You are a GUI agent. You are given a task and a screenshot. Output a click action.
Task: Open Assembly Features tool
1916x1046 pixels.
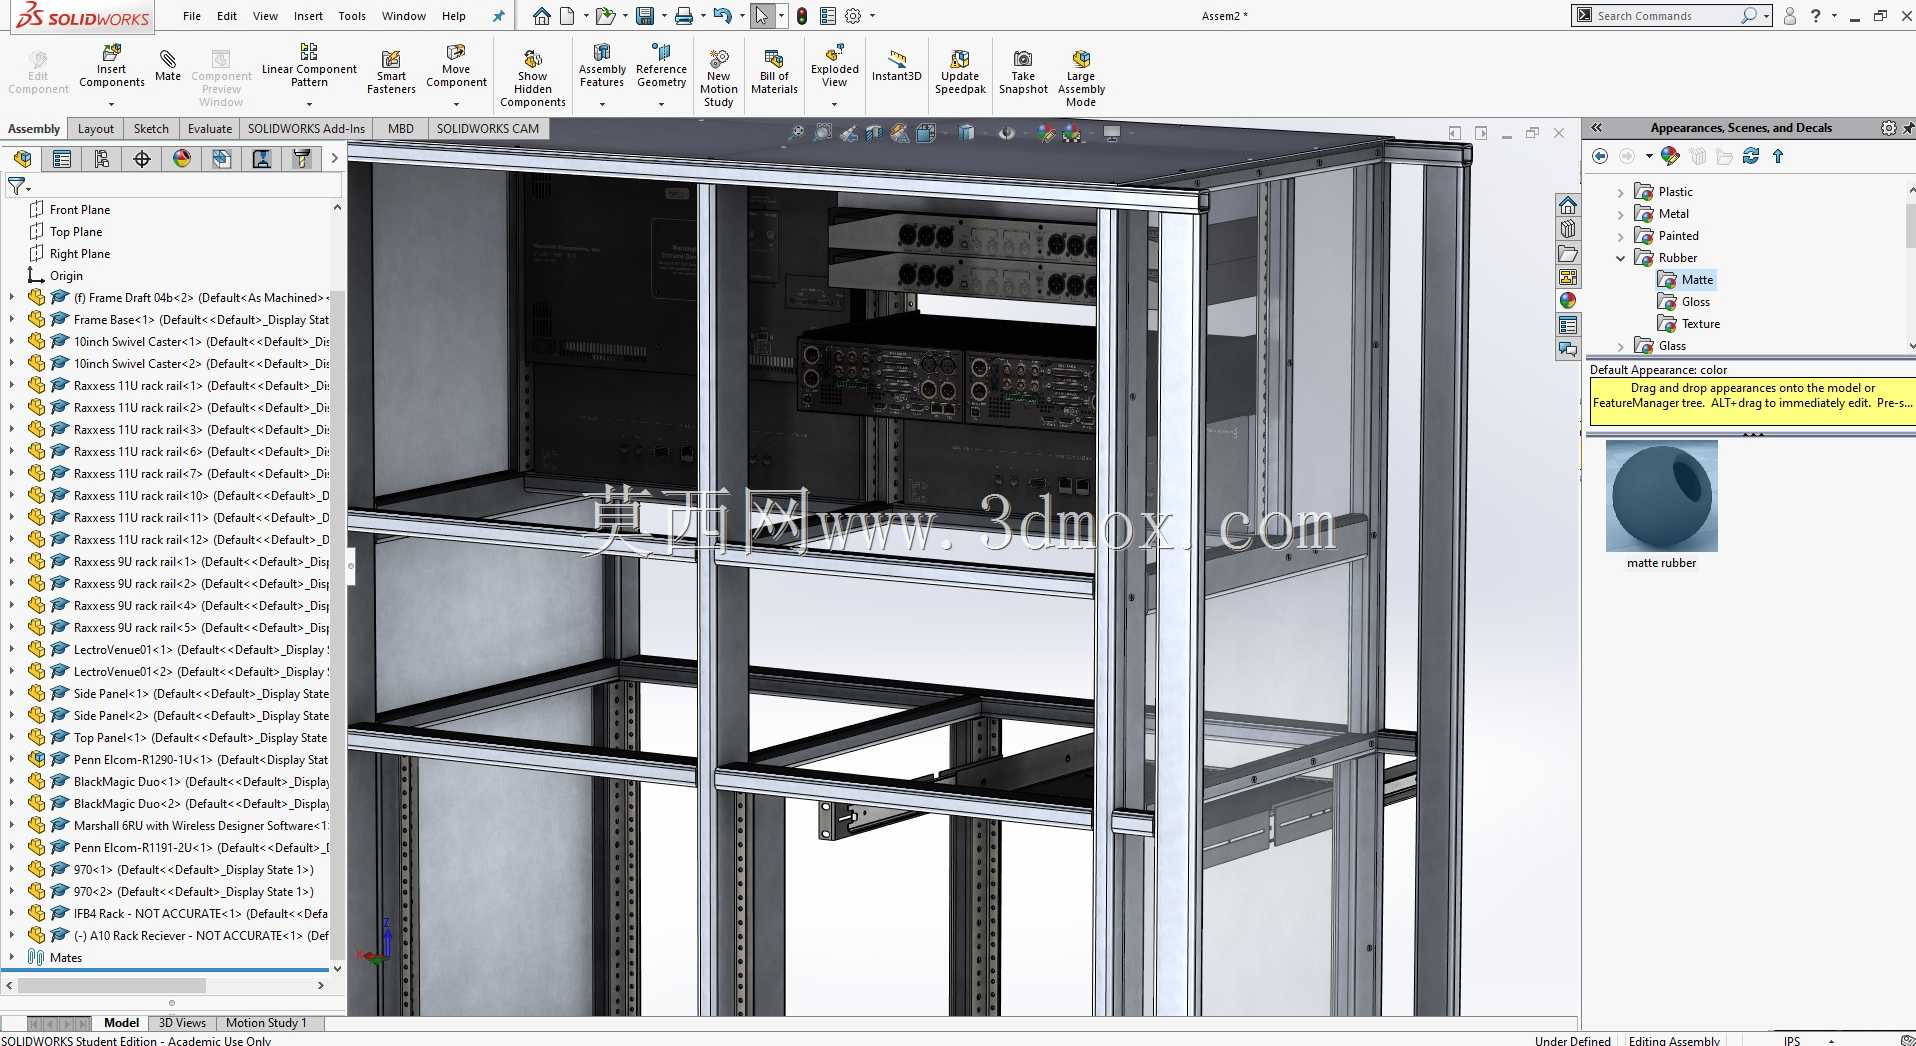[602, 66]
